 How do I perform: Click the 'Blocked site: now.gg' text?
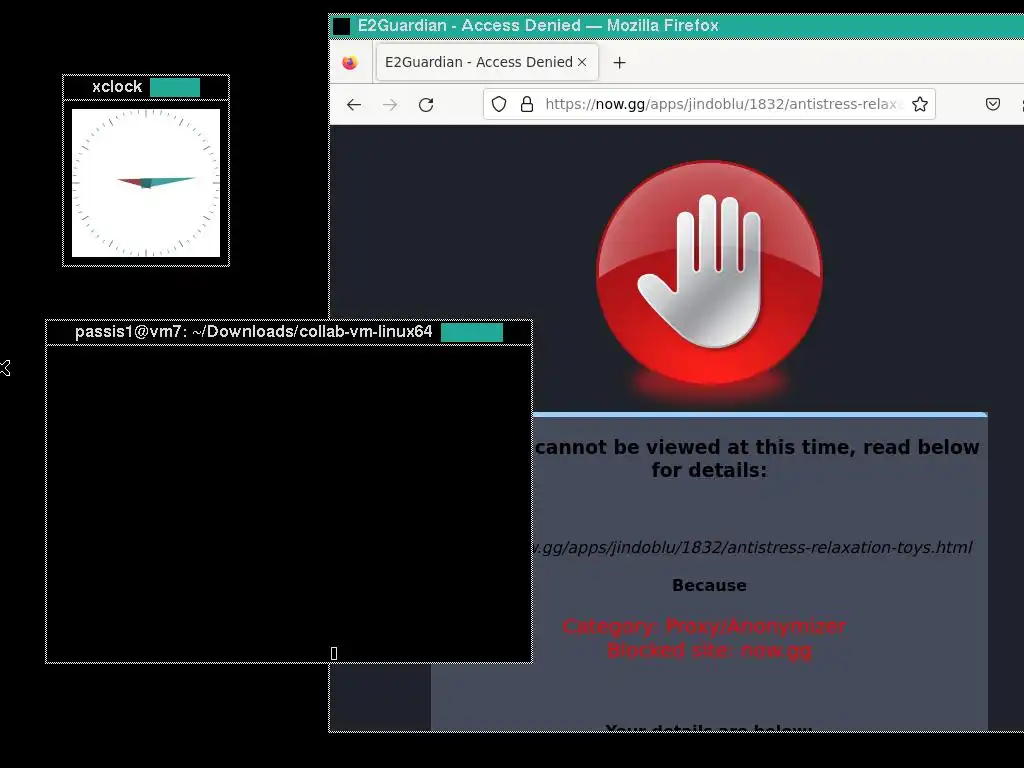(709, 650)
